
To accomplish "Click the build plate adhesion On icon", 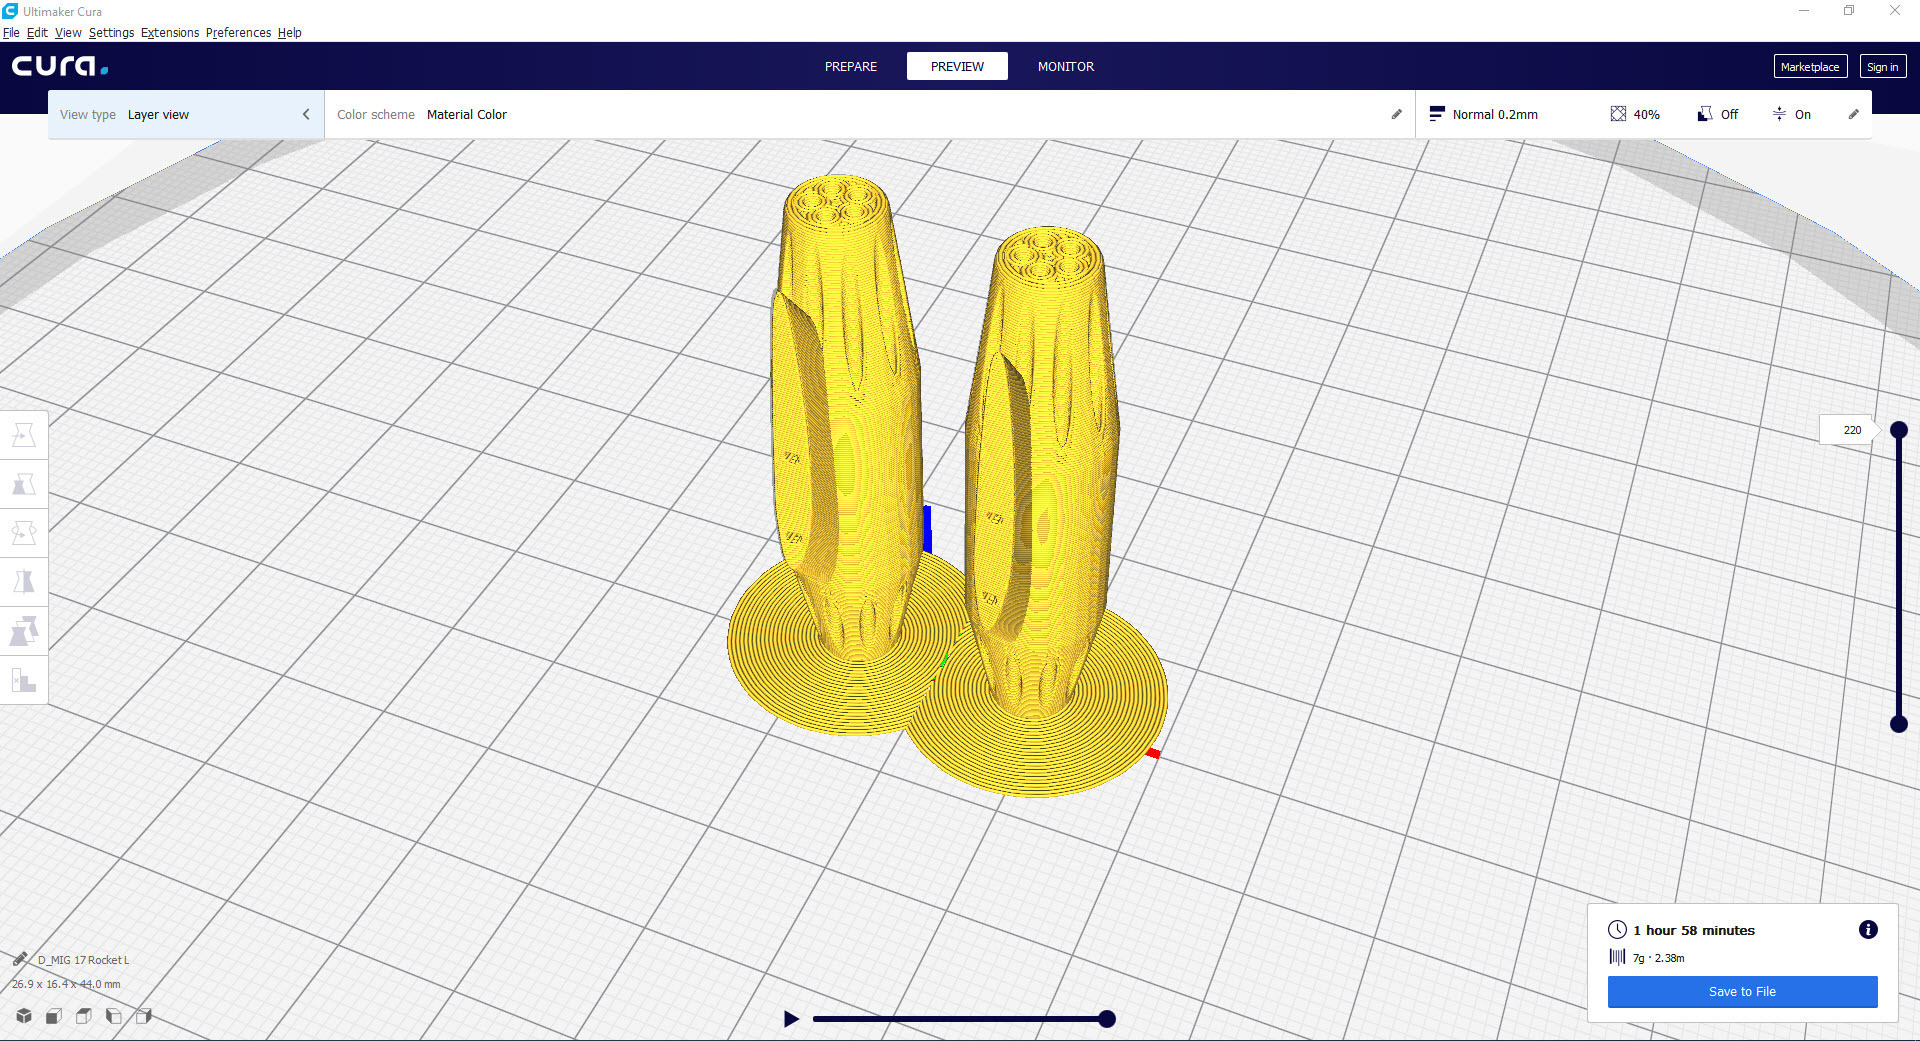I will [1779, 114].
